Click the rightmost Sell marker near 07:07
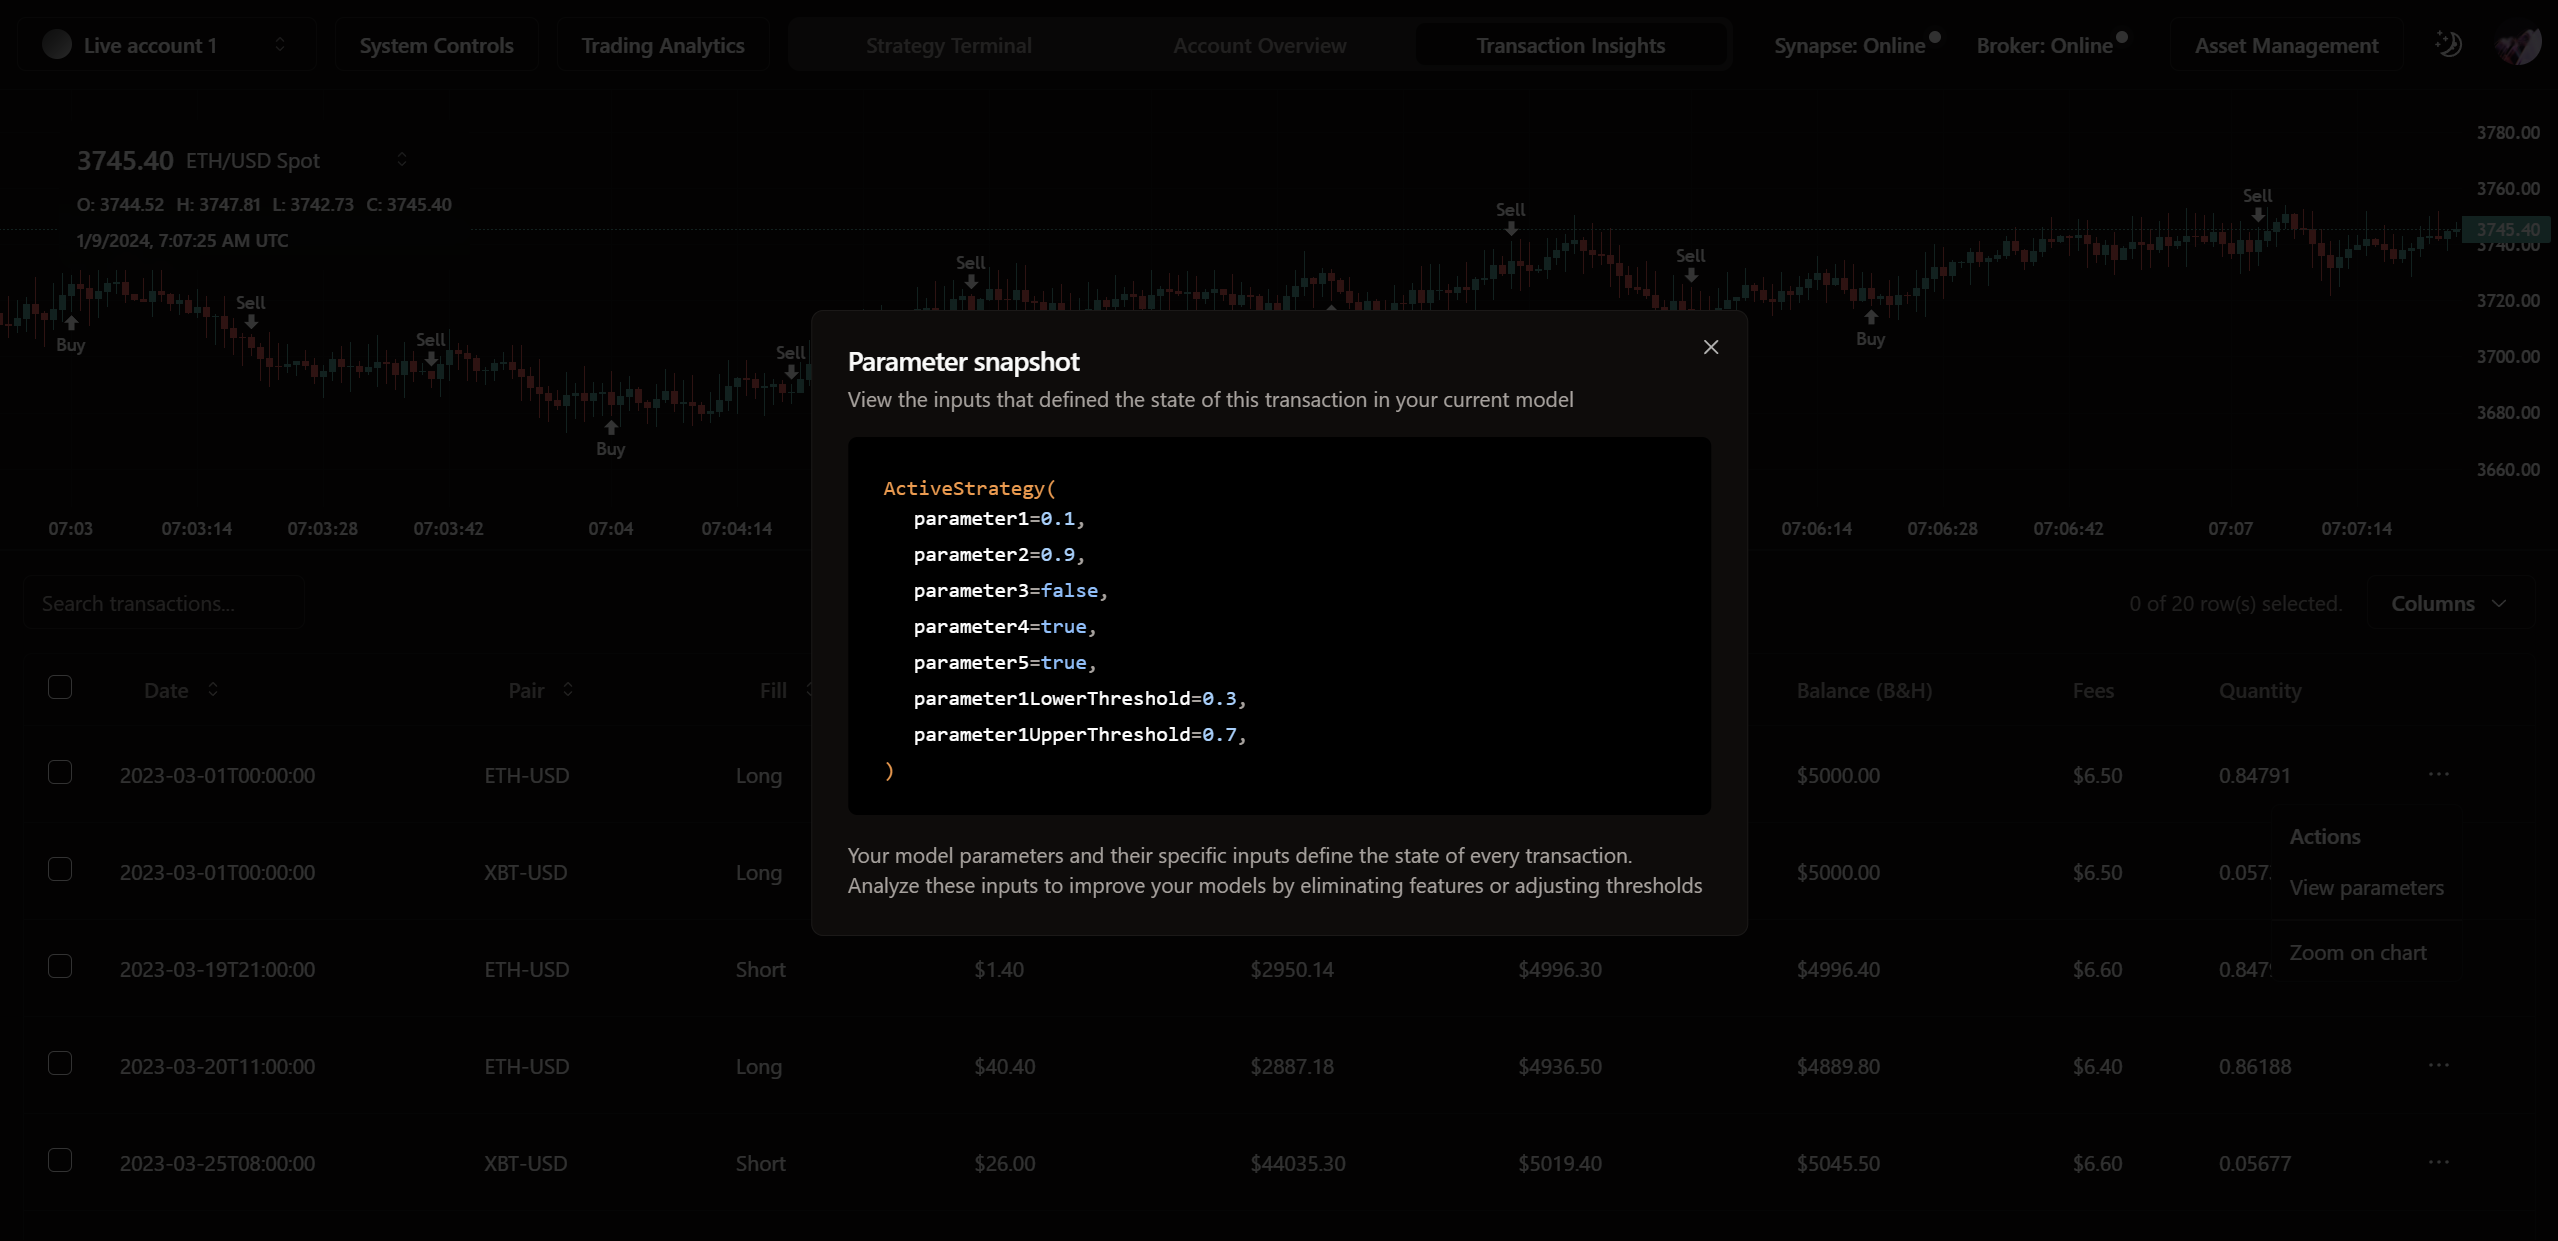The height and width of the screenshot is (1241, 2558). 2257,204
